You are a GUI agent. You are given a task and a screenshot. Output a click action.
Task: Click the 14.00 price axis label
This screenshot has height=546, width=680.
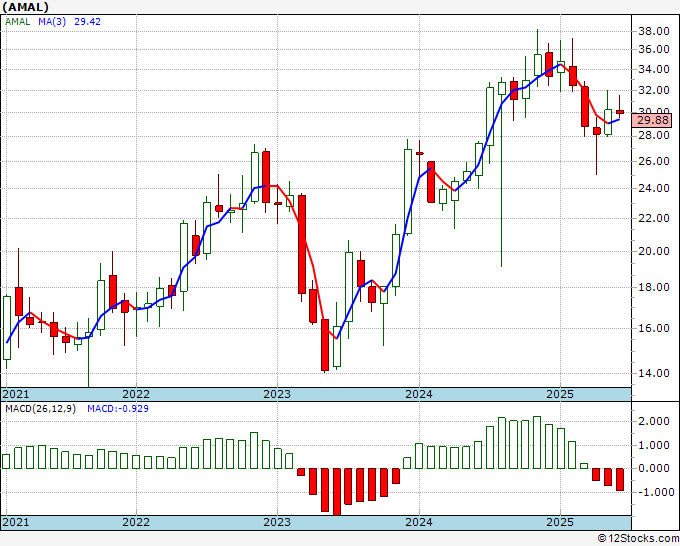pyautogui.click(x=654, y=373)
